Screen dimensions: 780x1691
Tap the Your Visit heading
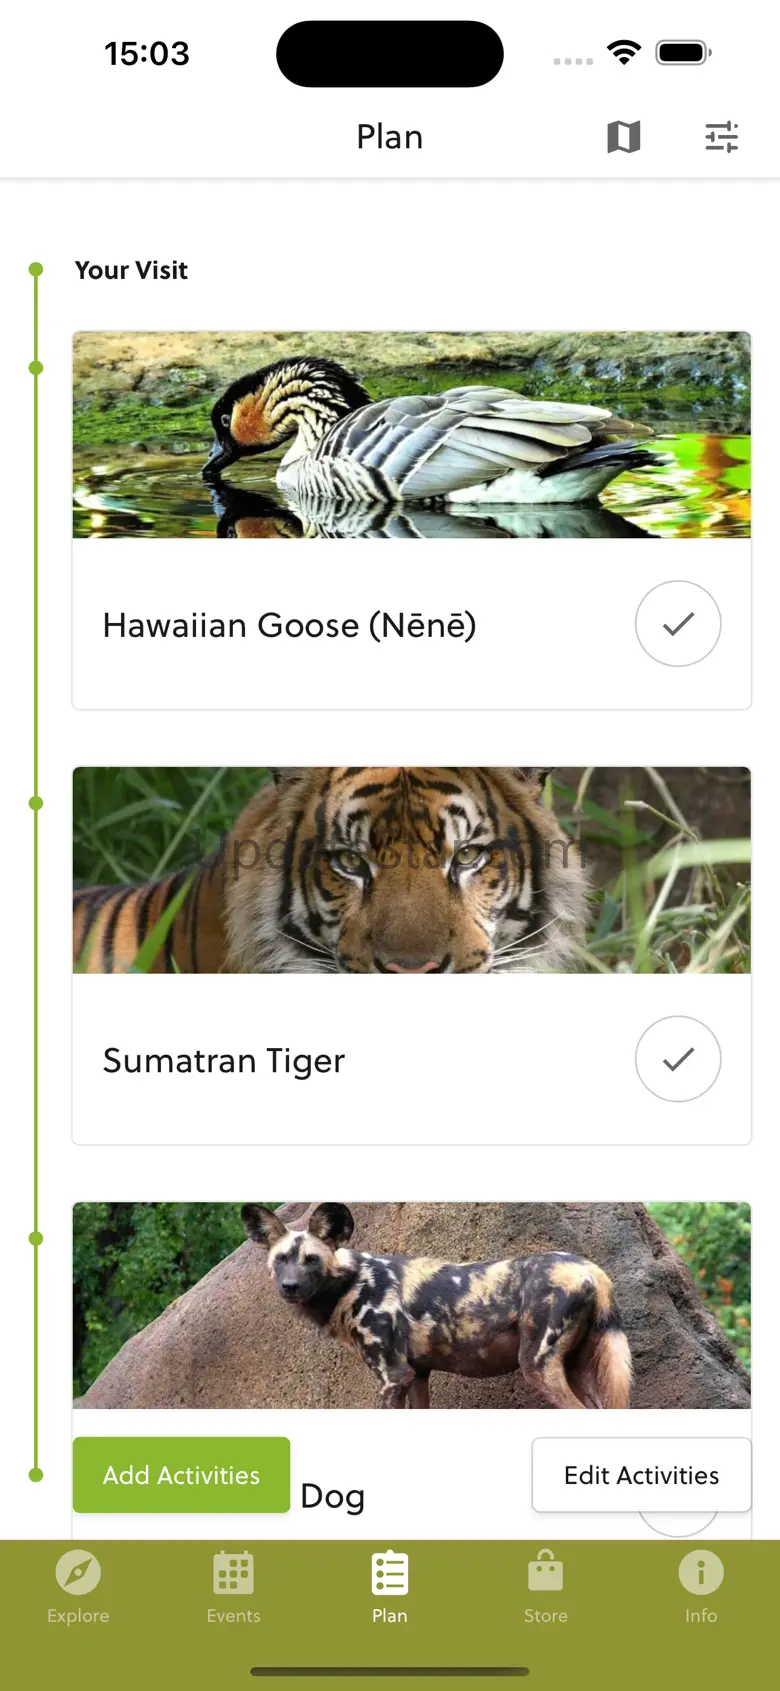[x=131, y=270]
